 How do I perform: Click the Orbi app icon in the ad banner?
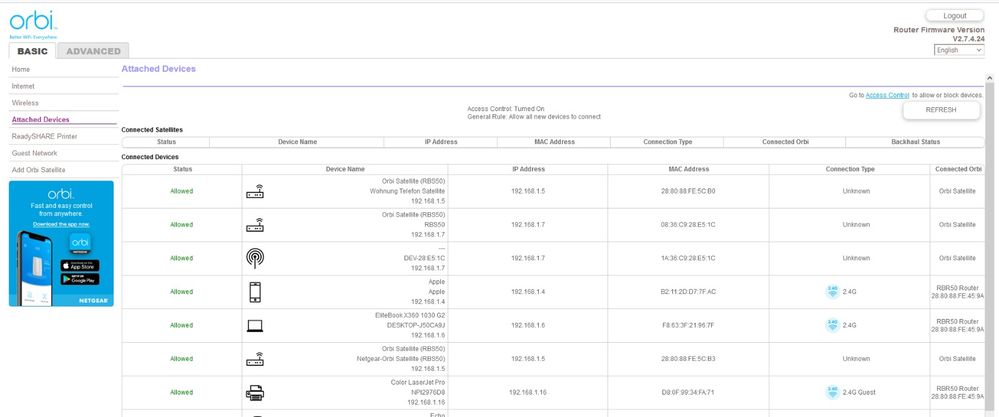tap(80, 244)
